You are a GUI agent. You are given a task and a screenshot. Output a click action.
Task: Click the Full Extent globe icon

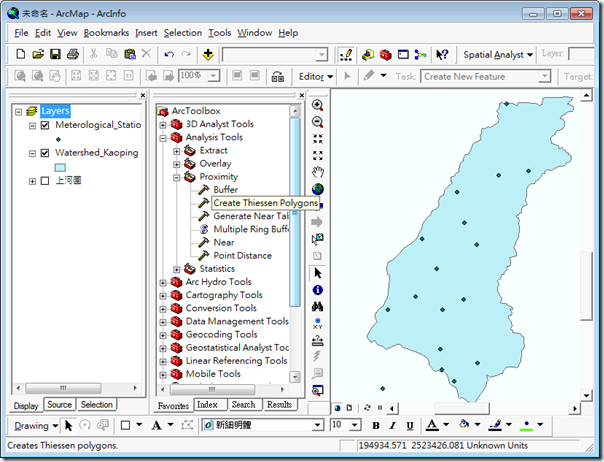pos(317,189)
